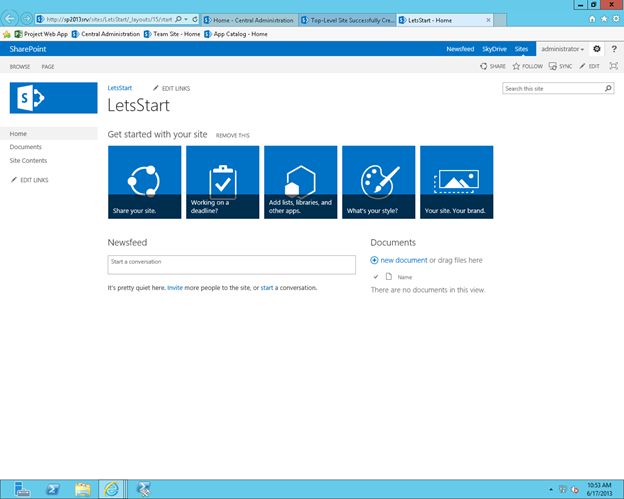Open App Catalog - Home bookmark
624x499 pixels.
click(236, 34)
